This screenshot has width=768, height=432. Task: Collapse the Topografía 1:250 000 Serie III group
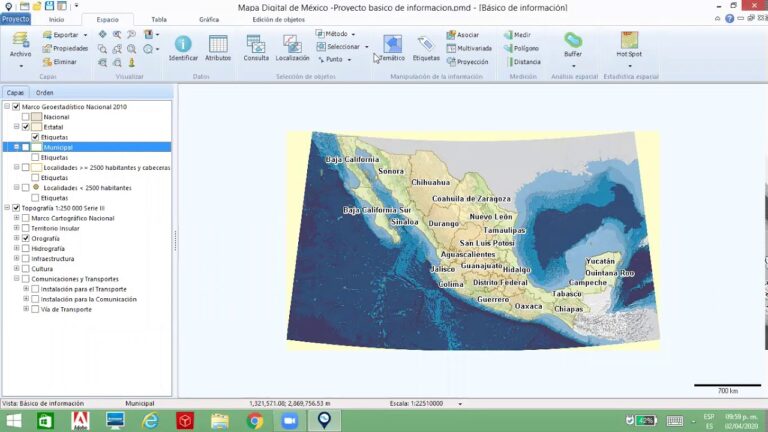pos(7,208)
